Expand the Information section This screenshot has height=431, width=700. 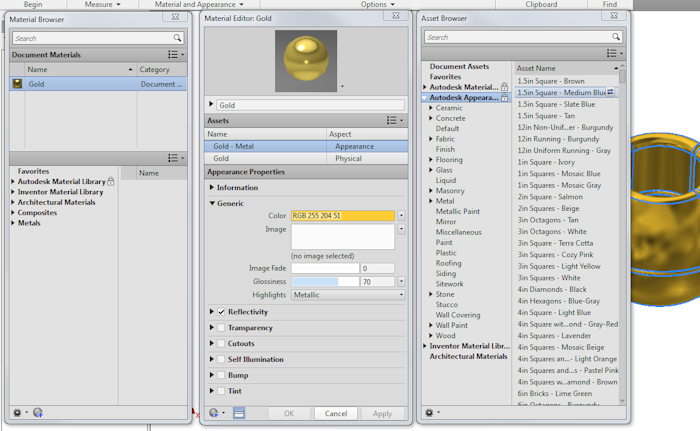point(212,187)
